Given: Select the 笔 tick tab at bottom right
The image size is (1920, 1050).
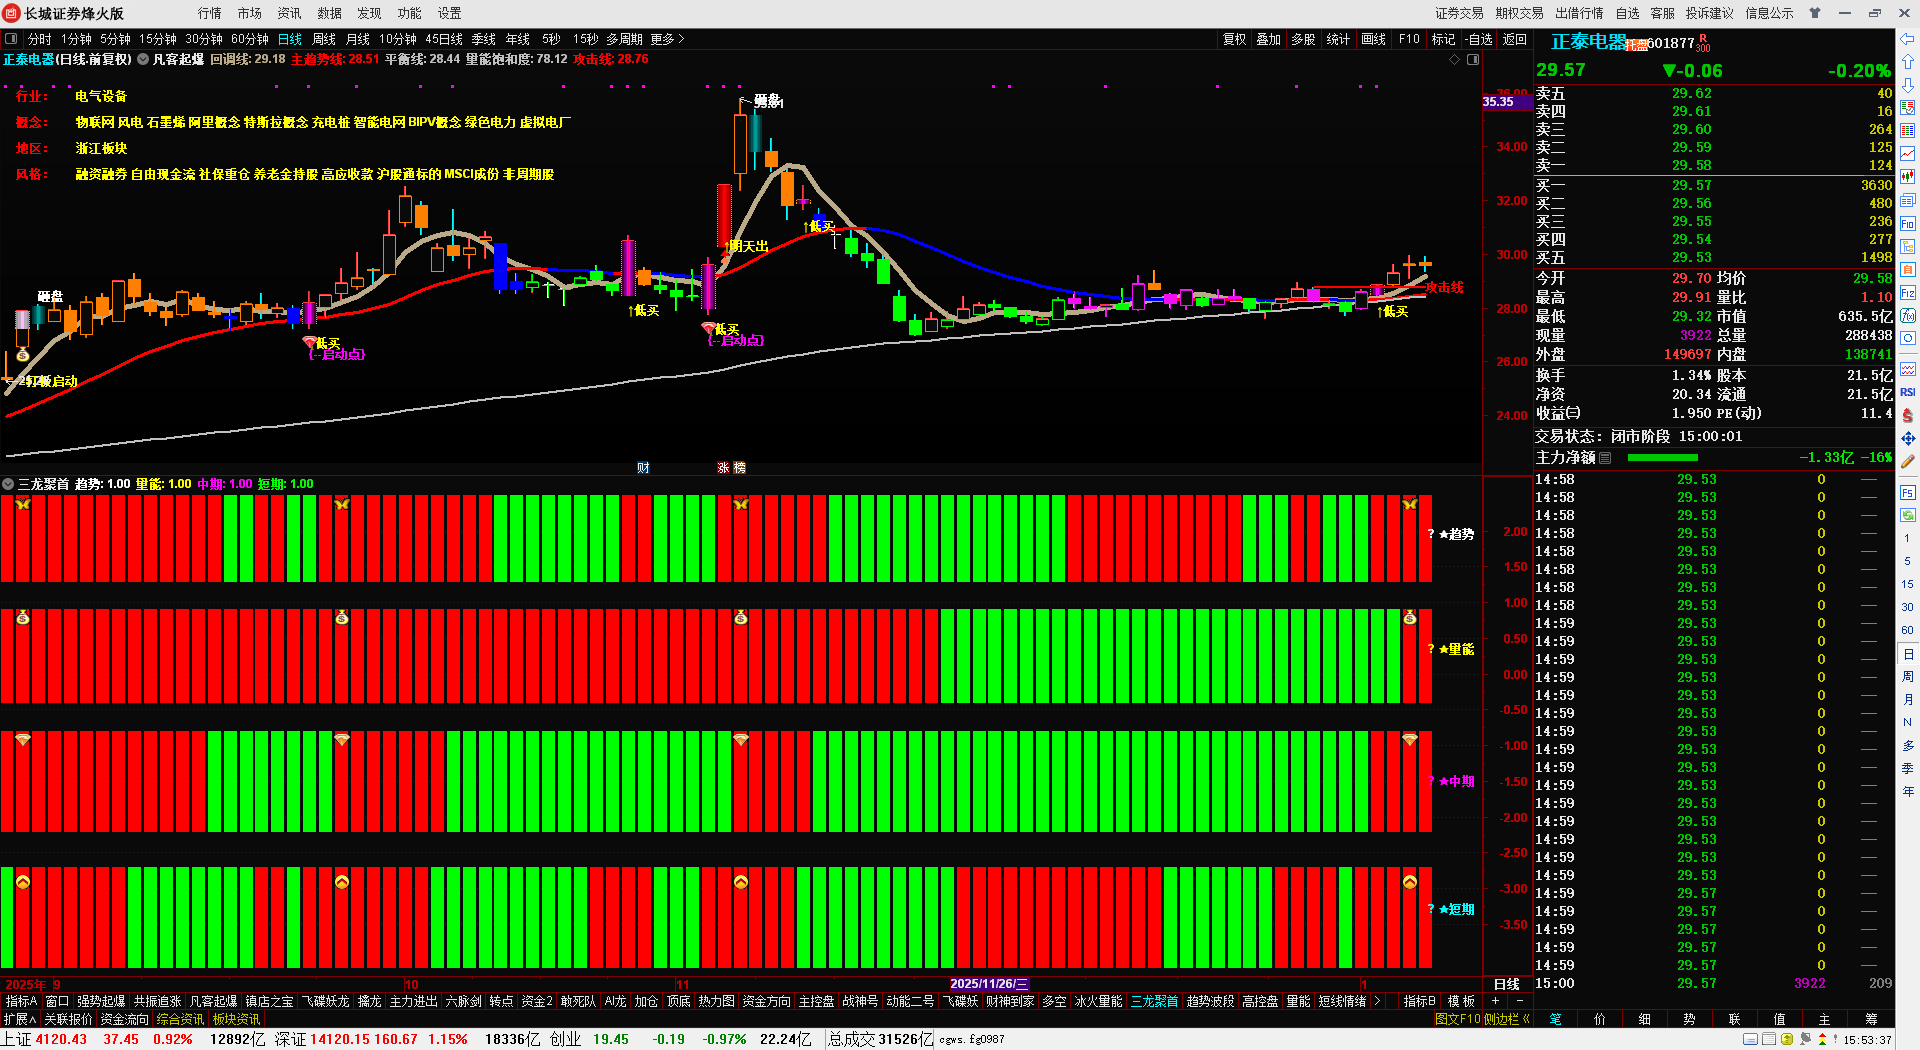Looking at the screenshot, I should point(1556,1019).
